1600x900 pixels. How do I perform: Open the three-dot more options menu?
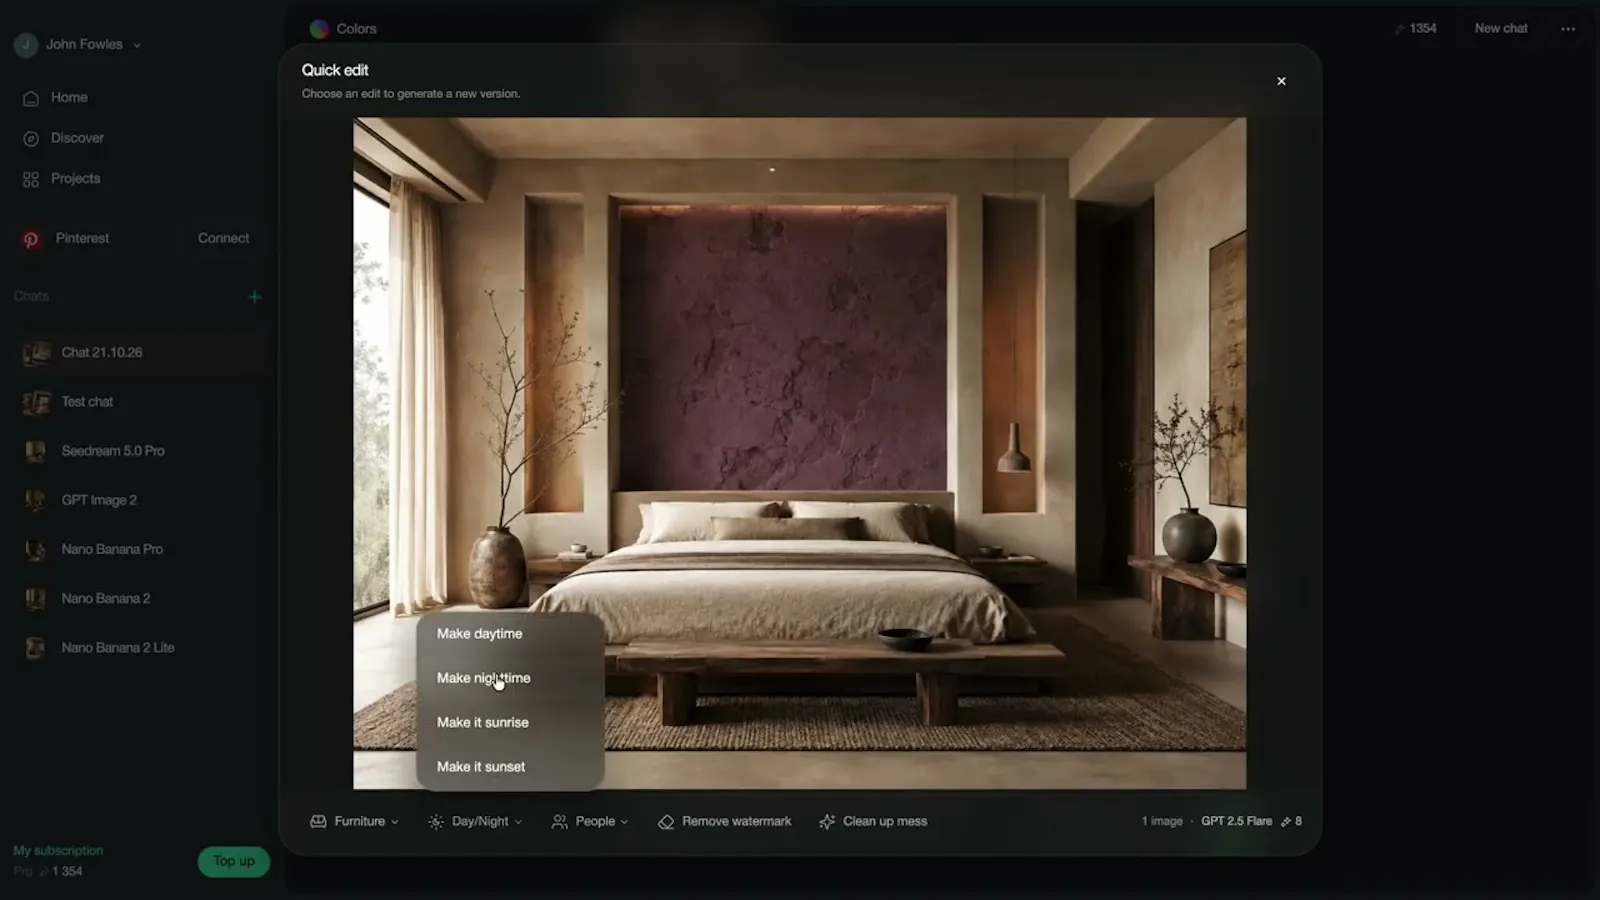pyautogui.click(x=1568, y=29)
